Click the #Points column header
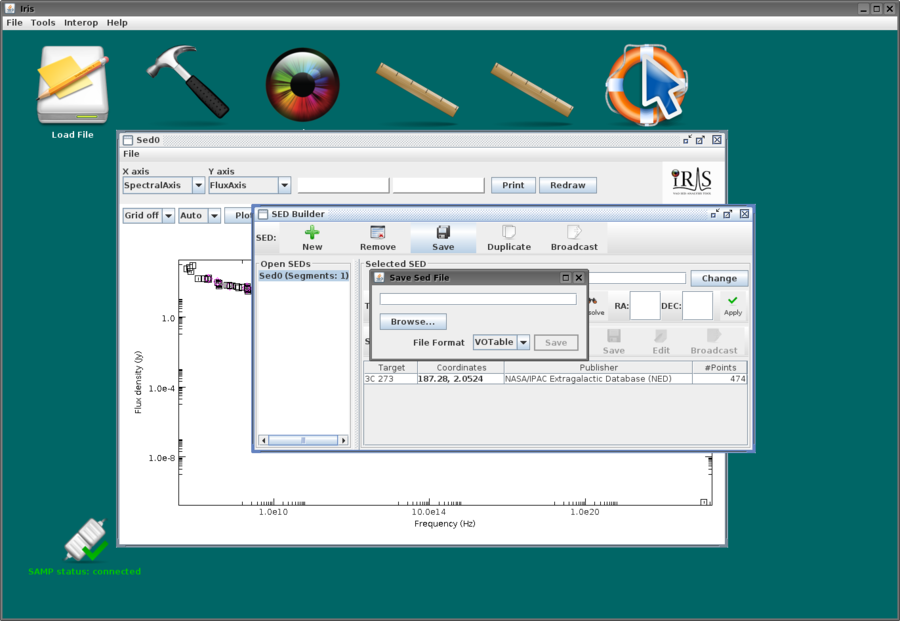The image size is (900, 621). (x=720, y=367)
